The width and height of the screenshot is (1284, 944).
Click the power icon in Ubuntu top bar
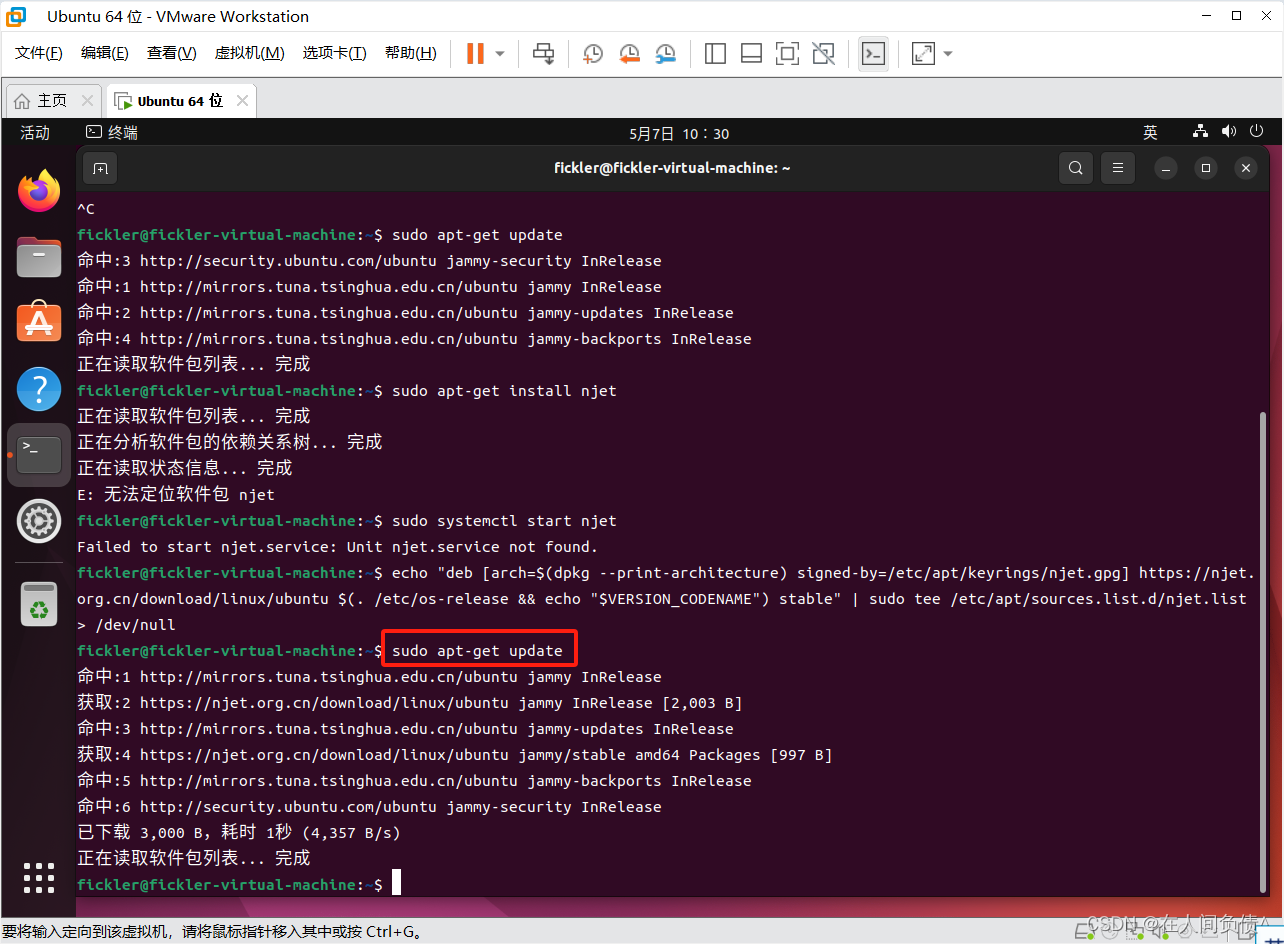click(1258, 132)
